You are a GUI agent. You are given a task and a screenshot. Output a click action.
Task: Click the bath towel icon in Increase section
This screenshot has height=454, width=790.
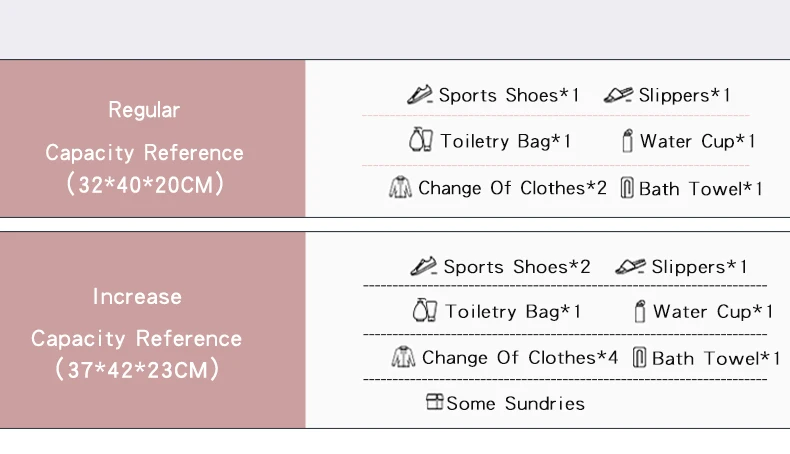click(639, 358)
